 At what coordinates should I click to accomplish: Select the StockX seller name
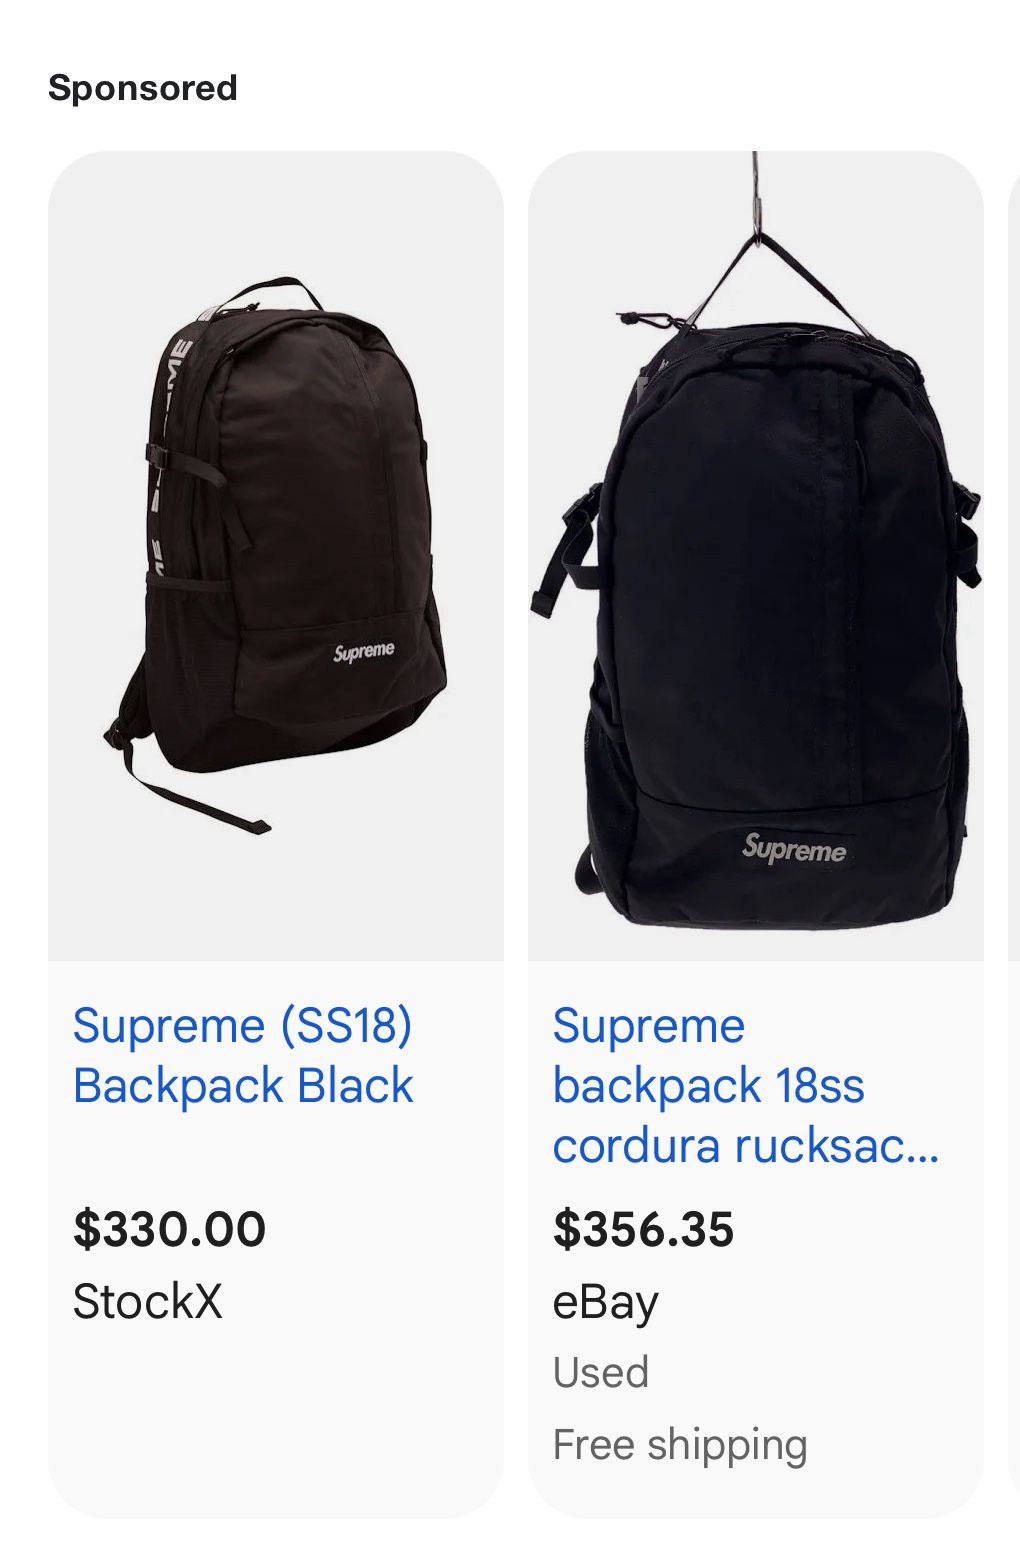pos(147,1301)
